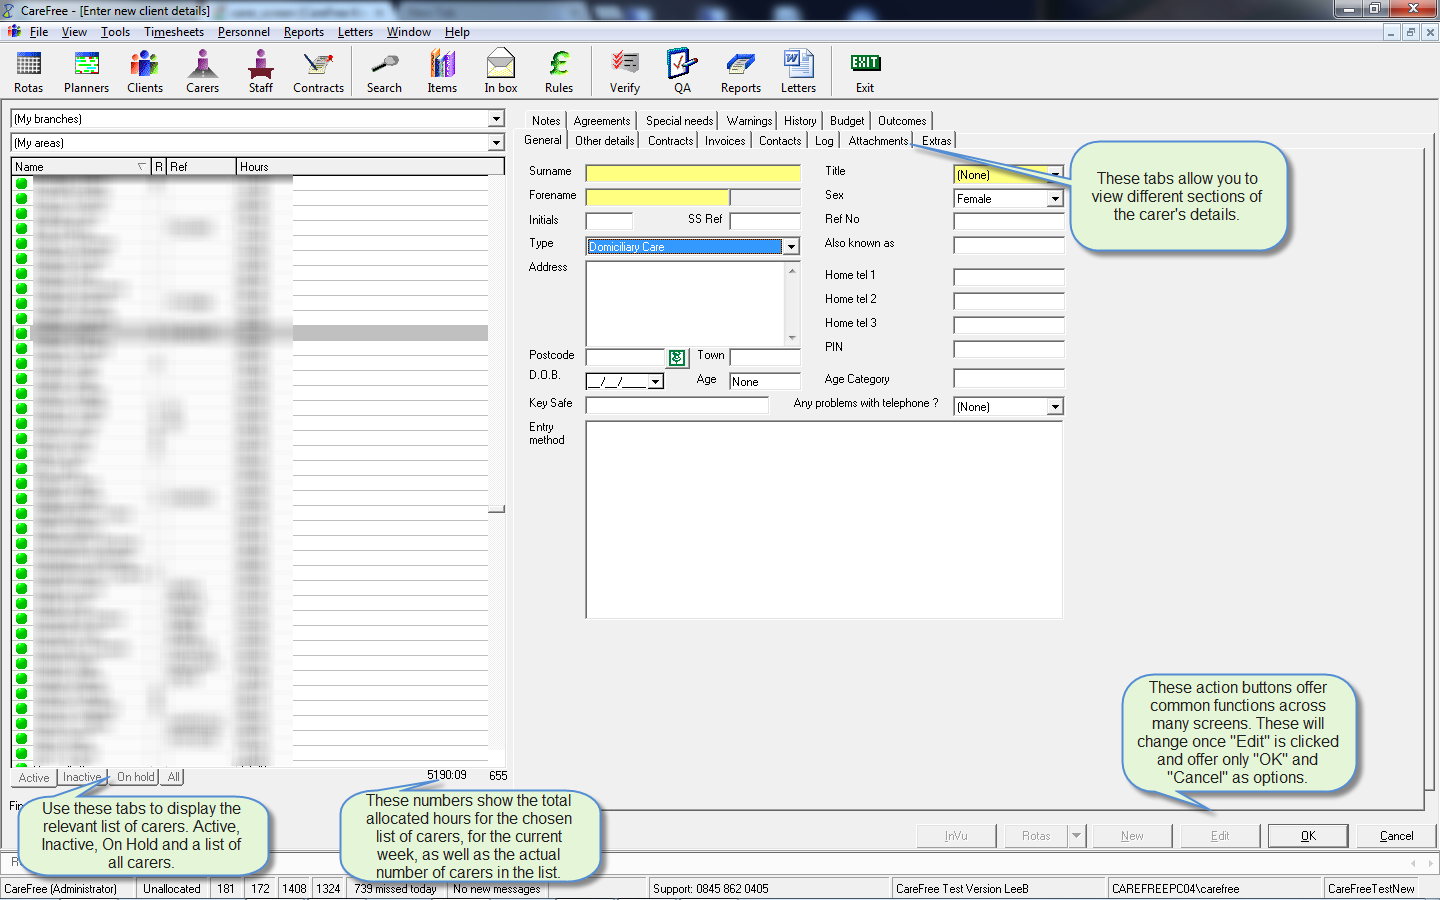This screenshot has width=1440, height=900.
Task: Switch to the Special needs tab
Action: 679,121
